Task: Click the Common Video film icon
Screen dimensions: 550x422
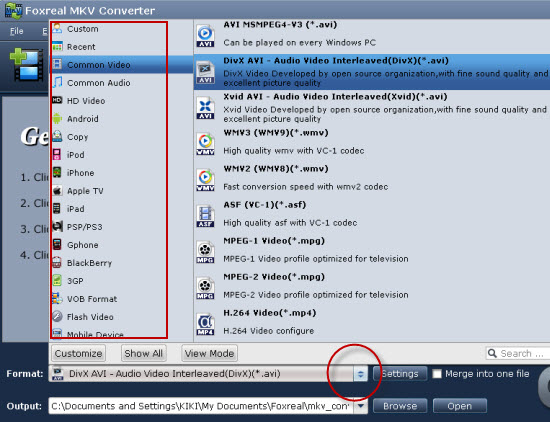Action: (x=57, y=64)
